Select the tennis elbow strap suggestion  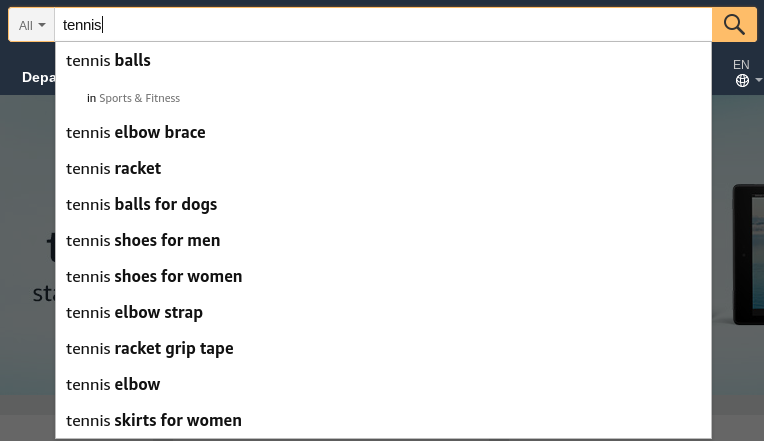383,313
